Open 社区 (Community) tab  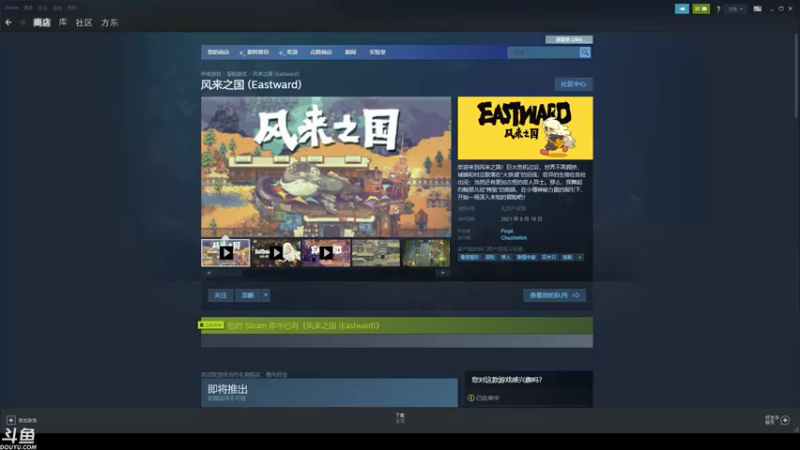84,22
